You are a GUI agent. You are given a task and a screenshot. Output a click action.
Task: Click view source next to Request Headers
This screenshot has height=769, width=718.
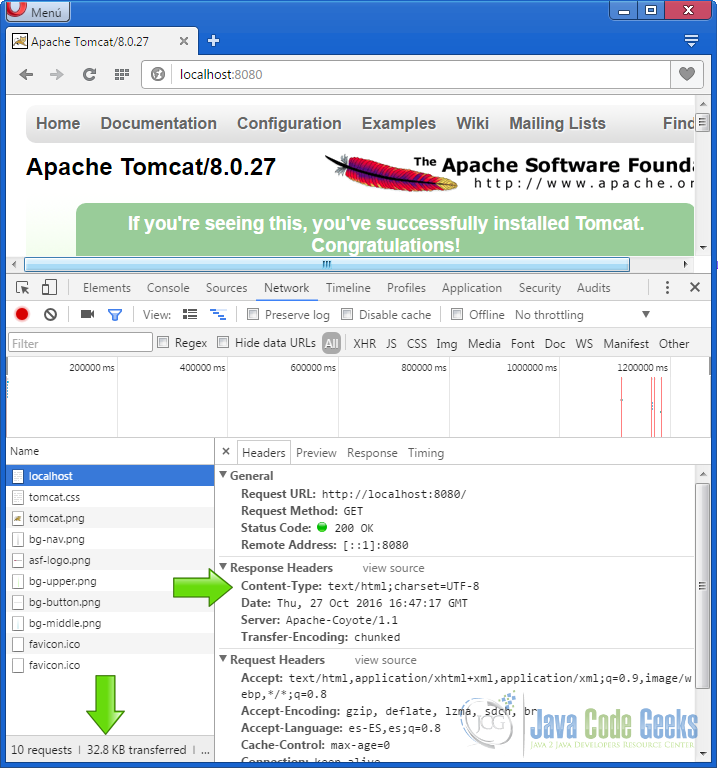385,660
